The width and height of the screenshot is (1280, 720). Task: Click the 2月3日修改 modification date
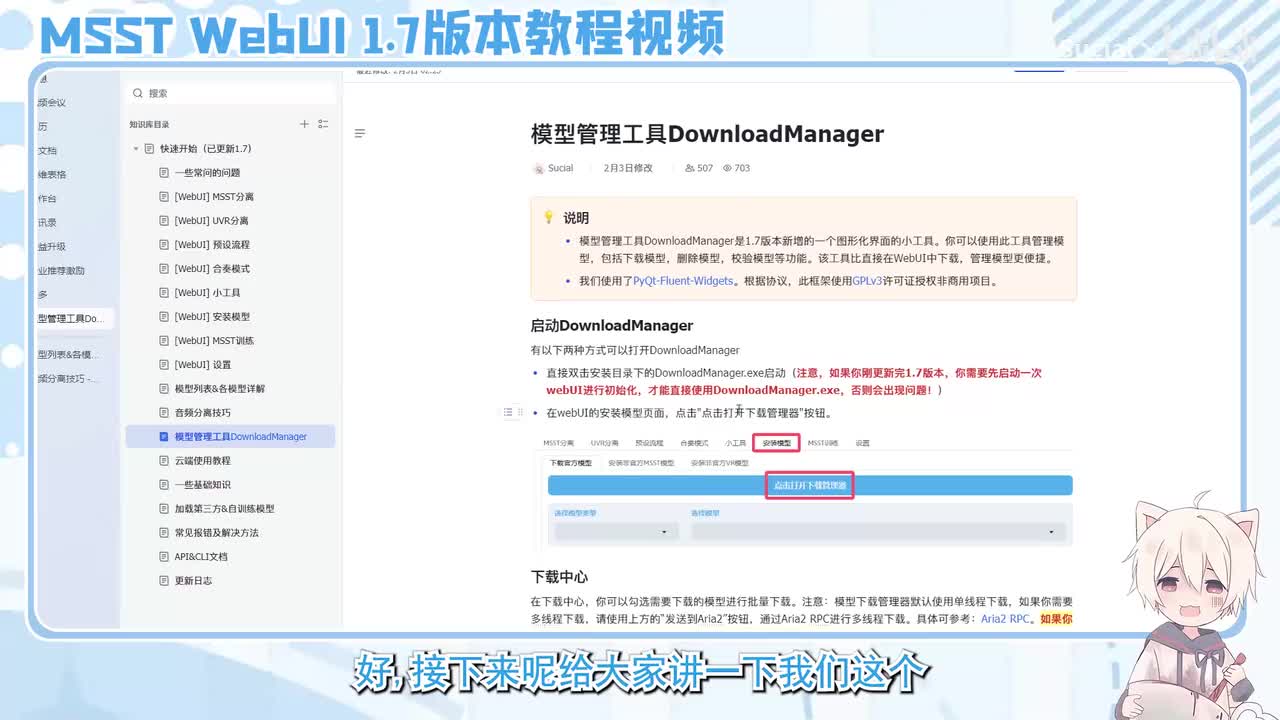point(628,168)
